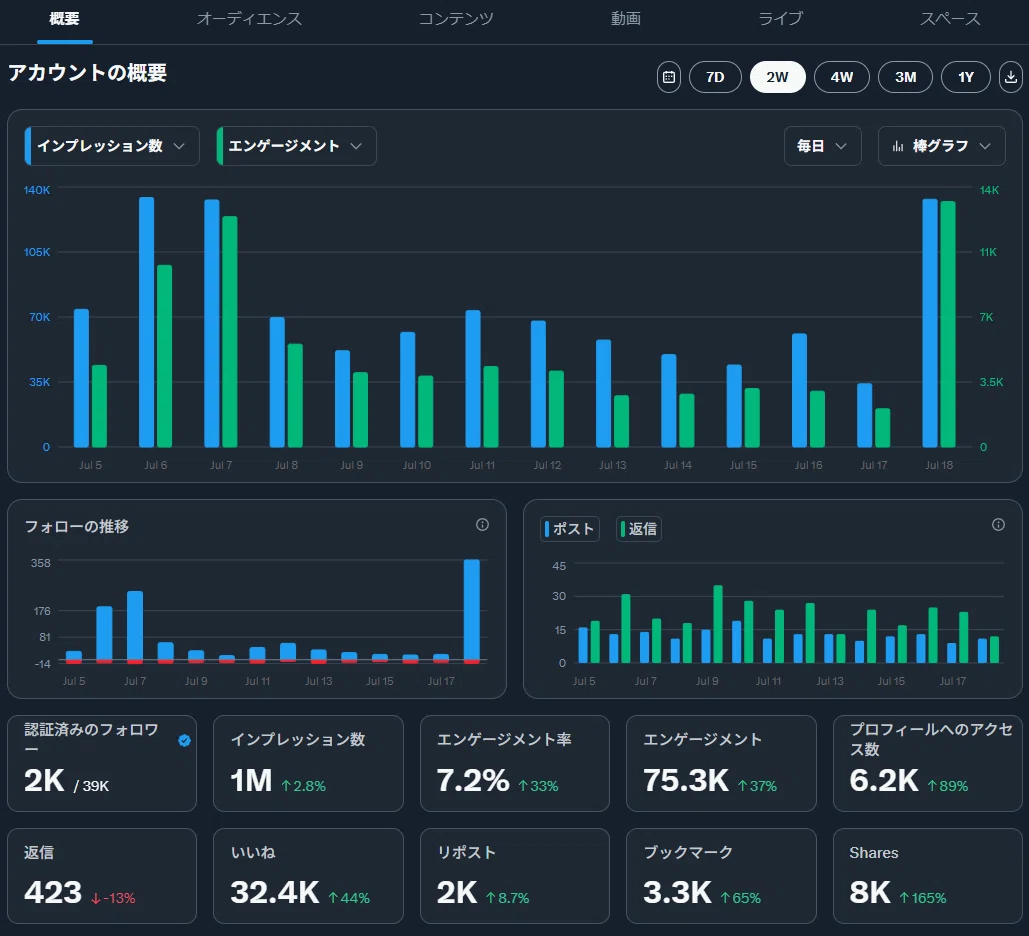Open the 毎日 interval dropdown
1029x936 pixels.
822,146
